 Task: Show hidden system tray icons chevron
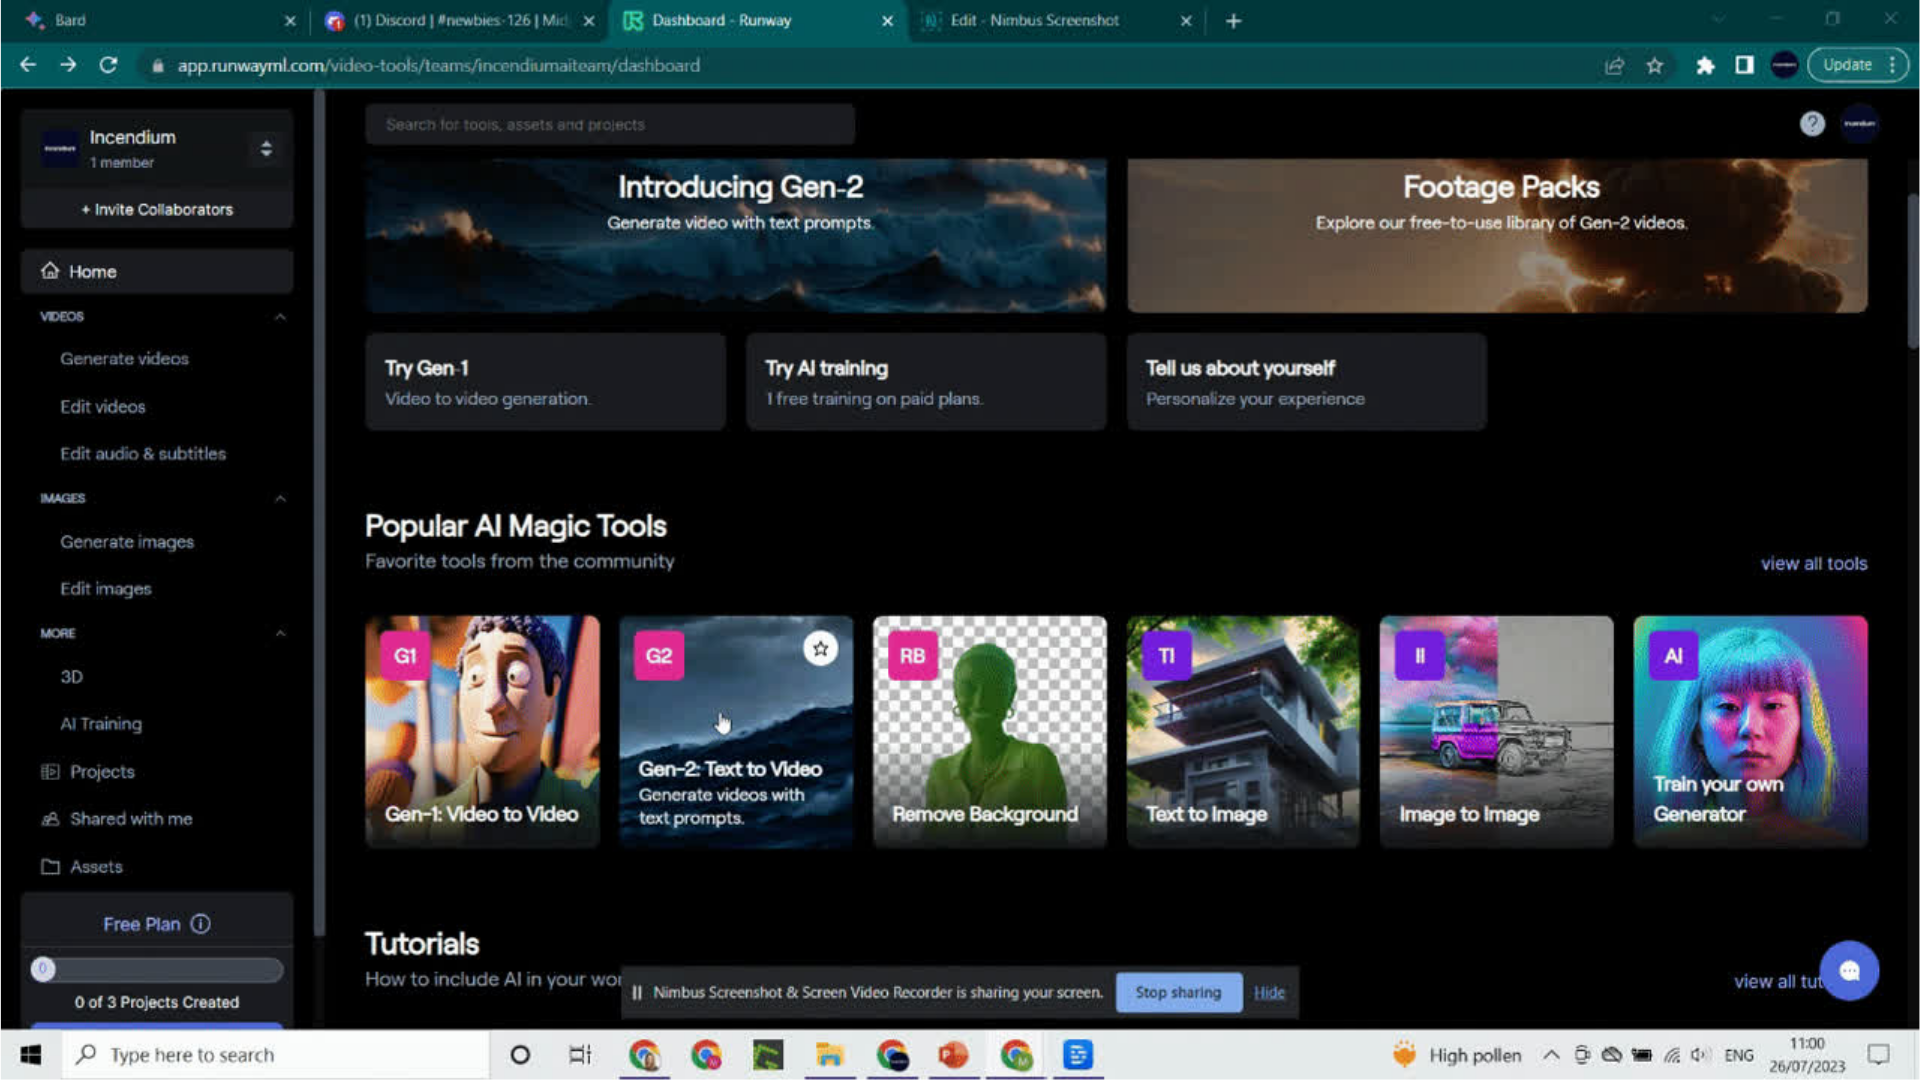[1550, 1055]
